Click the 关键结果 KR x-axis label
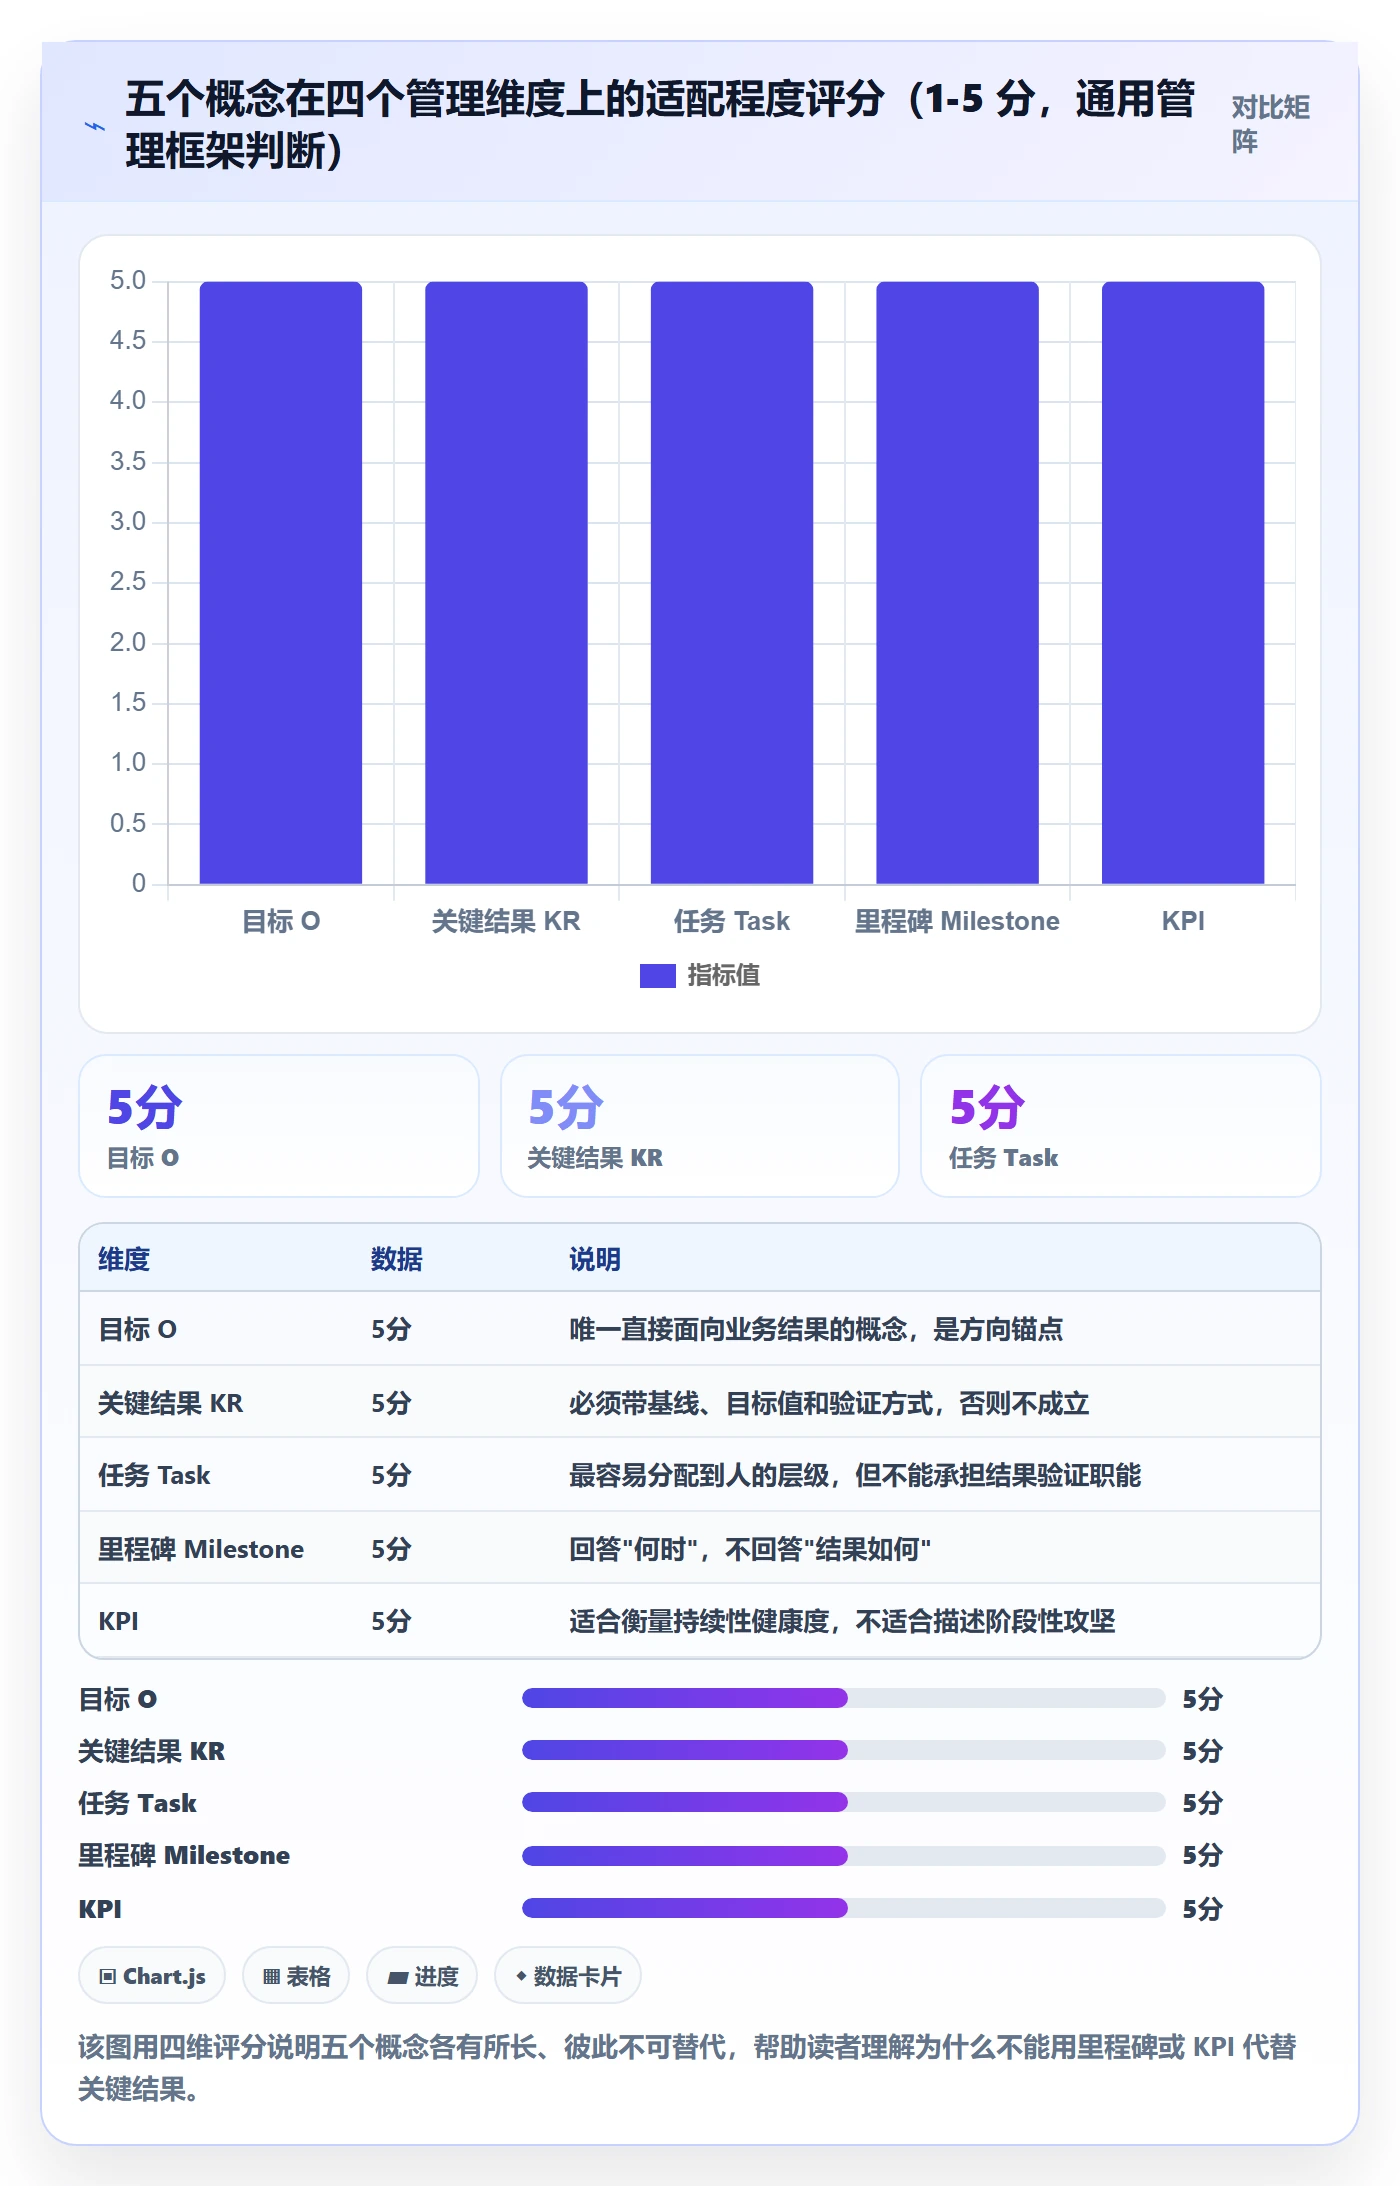This screenshot has height=2186, width=1400. (x=506, y=921)
